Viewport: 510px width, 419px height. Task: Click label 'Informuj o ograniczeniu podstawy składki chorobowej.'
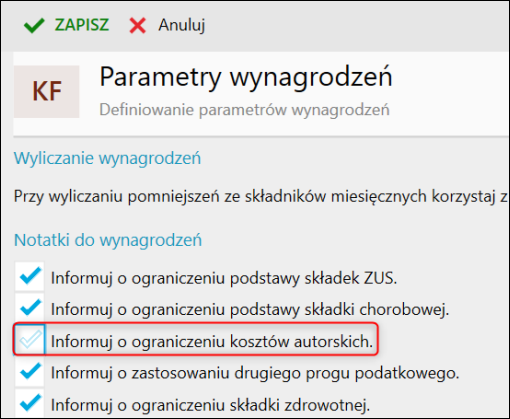click(x=250, y=310)
